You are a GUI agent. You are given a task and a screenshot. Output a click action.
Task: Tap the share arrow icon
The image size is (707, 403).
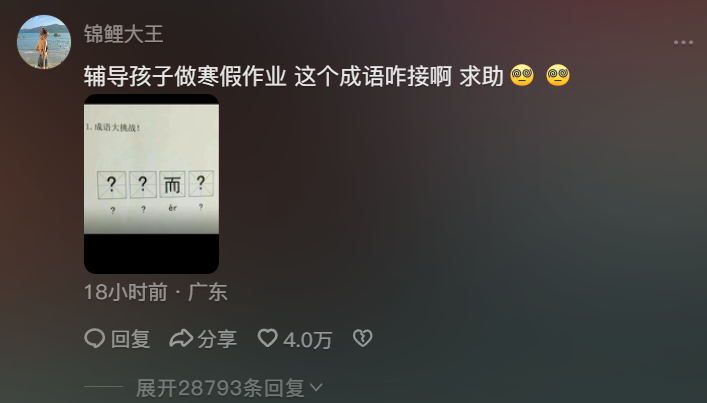[x=181, y=339]
